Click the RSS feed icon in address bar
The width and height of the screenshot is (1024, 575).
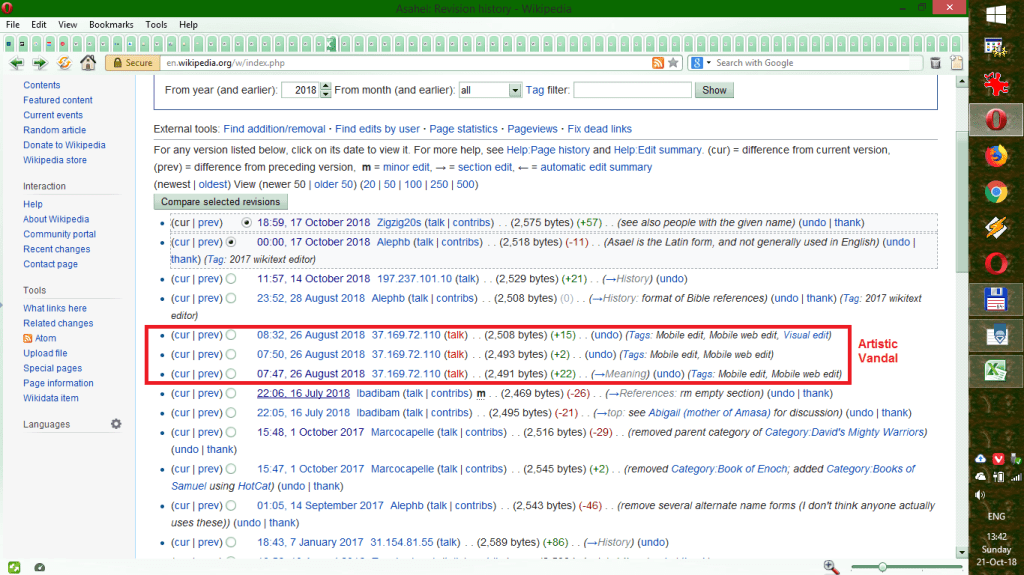click(x=657, y=63)
